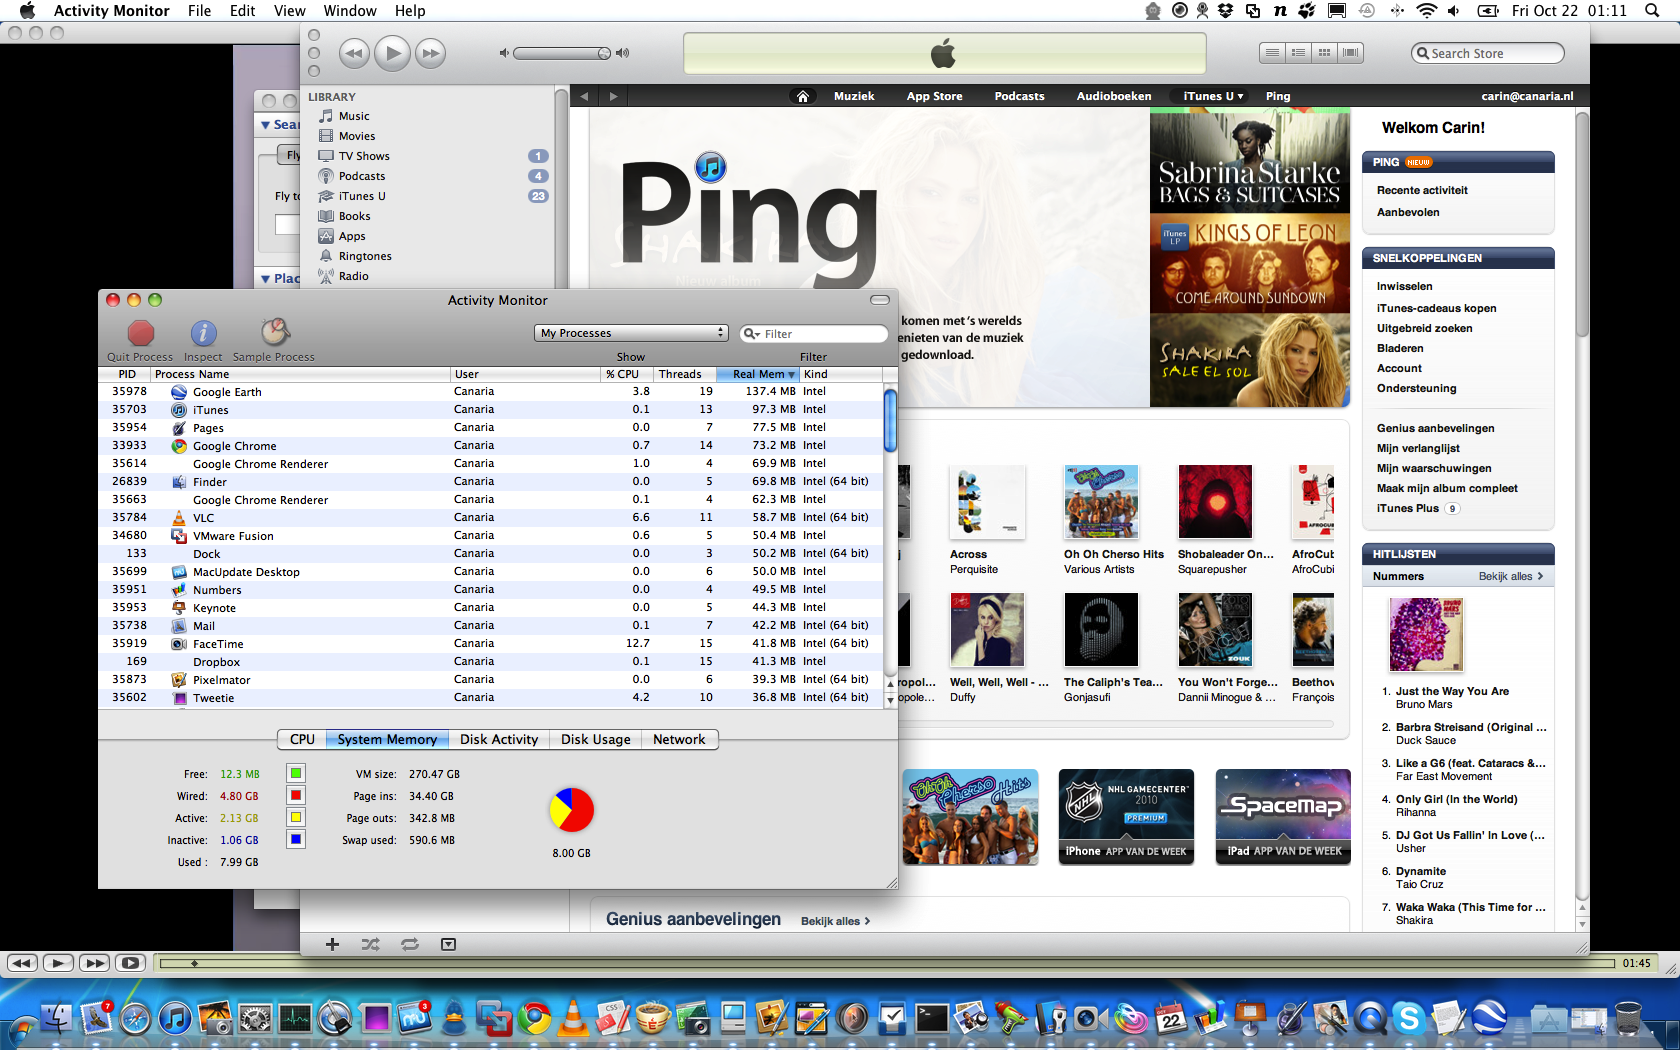This screenshot has height=1050, width=1680.
Task: Click the Inspect info icon in Activity Monitor
Action: pos(203,333)
